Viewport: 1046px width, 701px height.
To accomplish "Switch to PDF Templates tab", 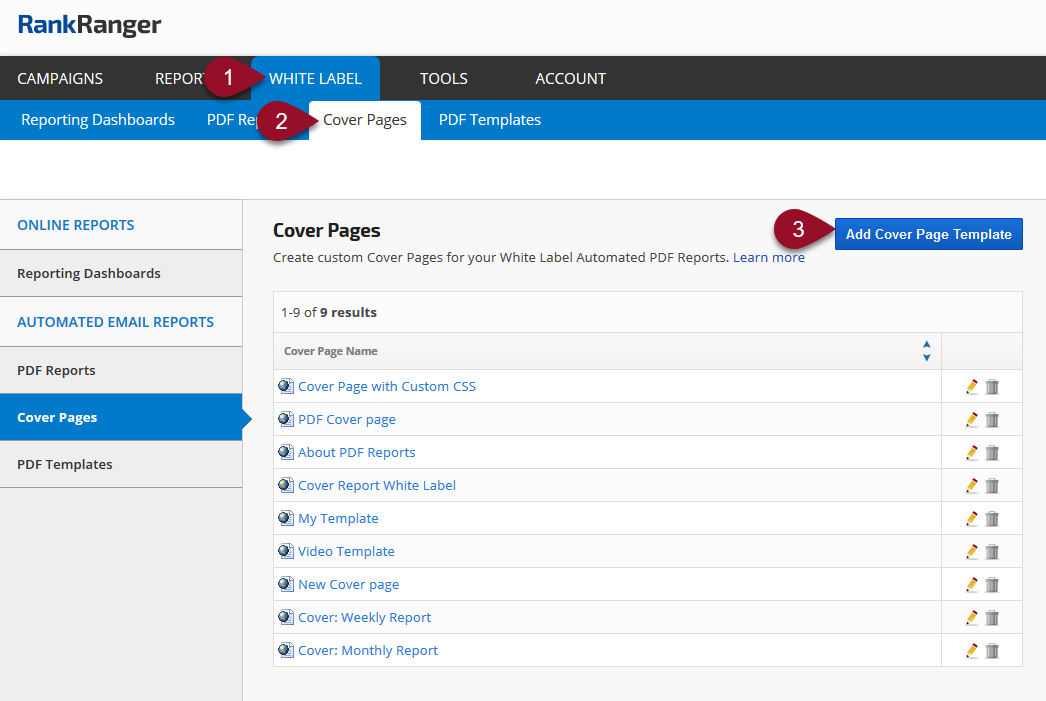I will click(x=490, y=120).
